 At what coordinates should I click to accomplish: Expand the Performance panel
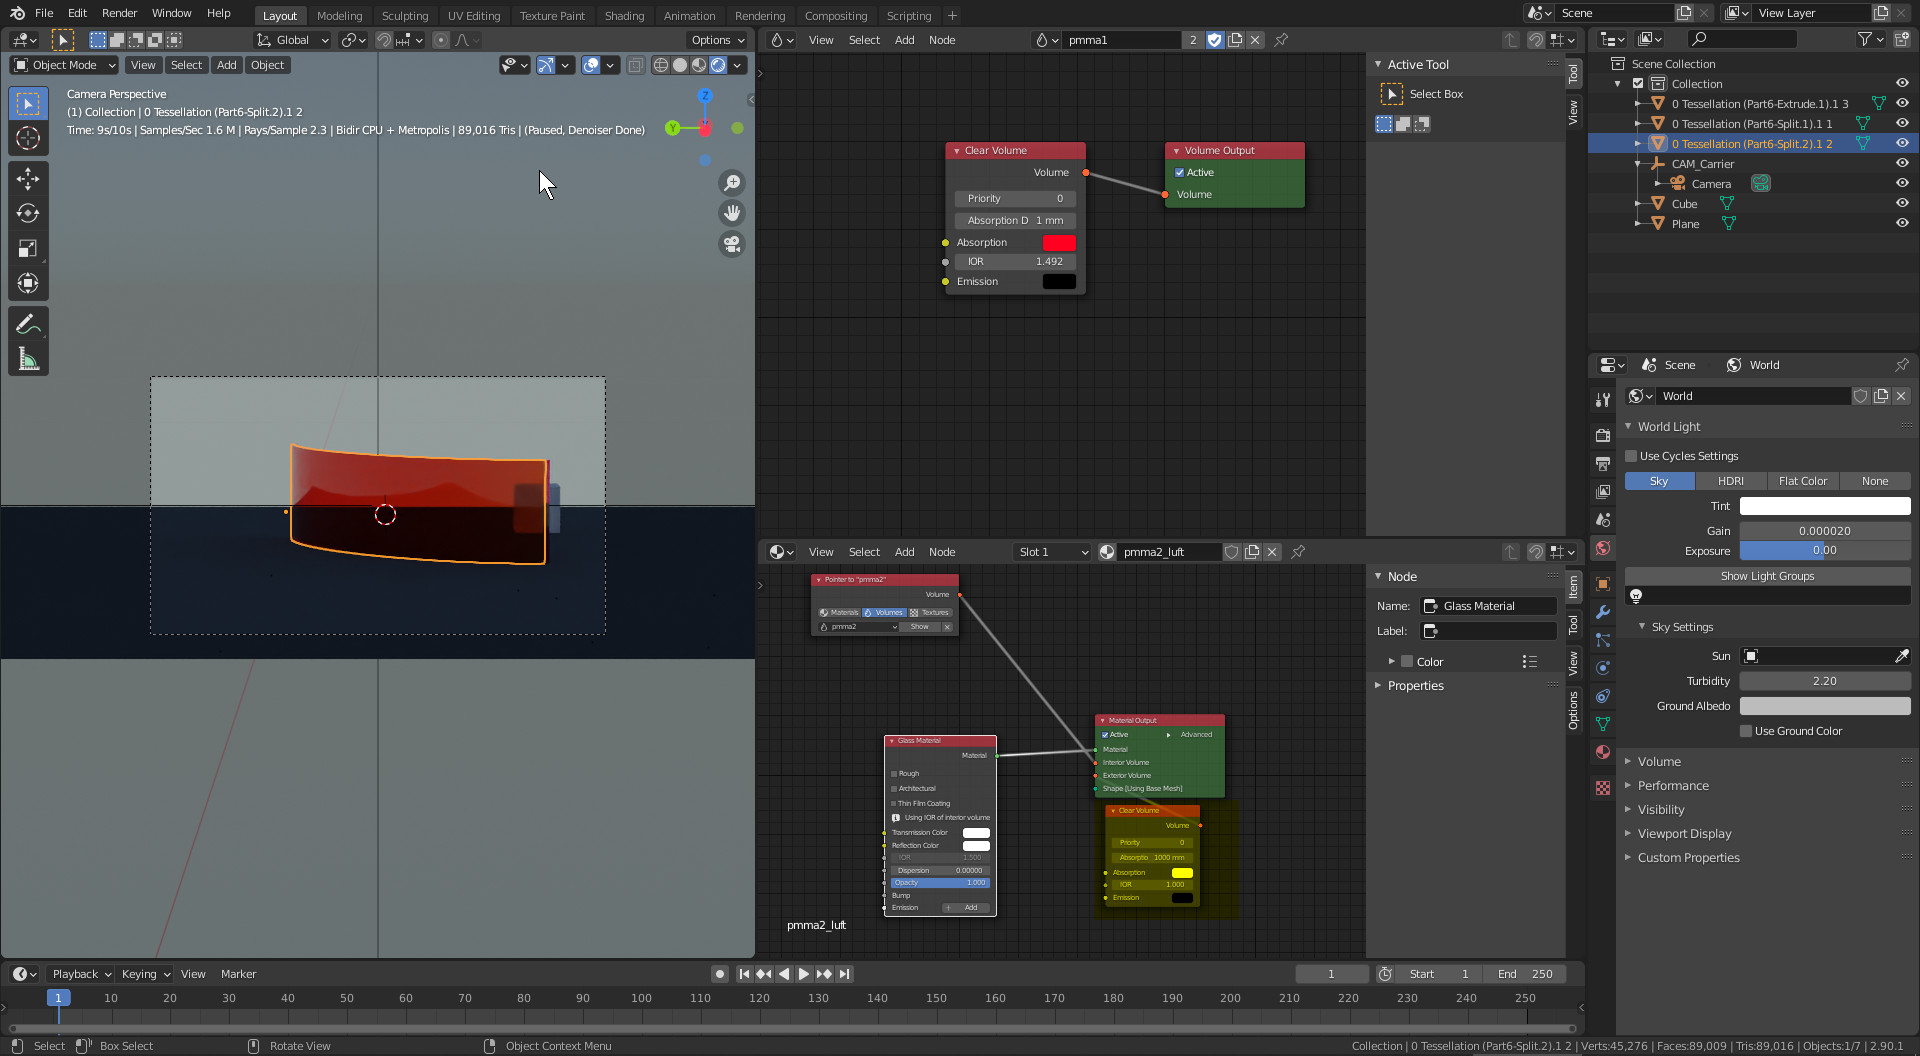[x=1673, y=786]
